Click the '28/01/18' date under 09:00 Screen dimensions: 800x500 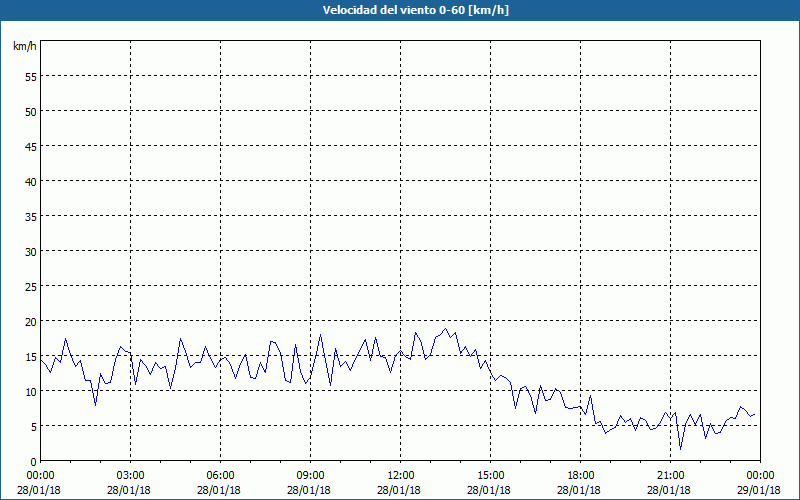click(309, 490)
